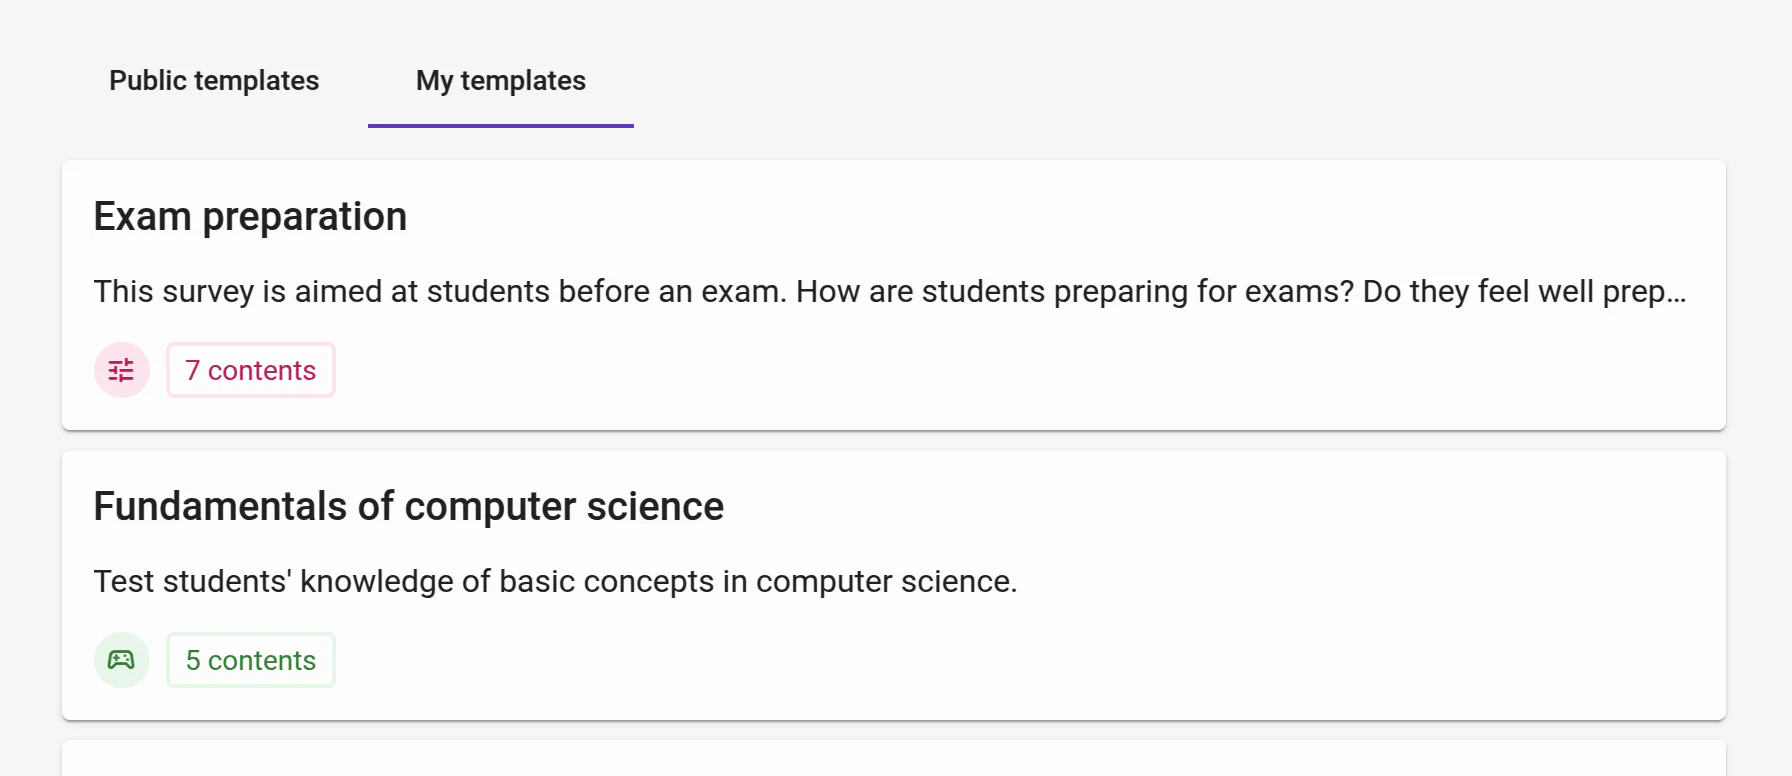Click the word "preparation" in the Exam title
1792x776 pixels.
[x=304, y=217]
